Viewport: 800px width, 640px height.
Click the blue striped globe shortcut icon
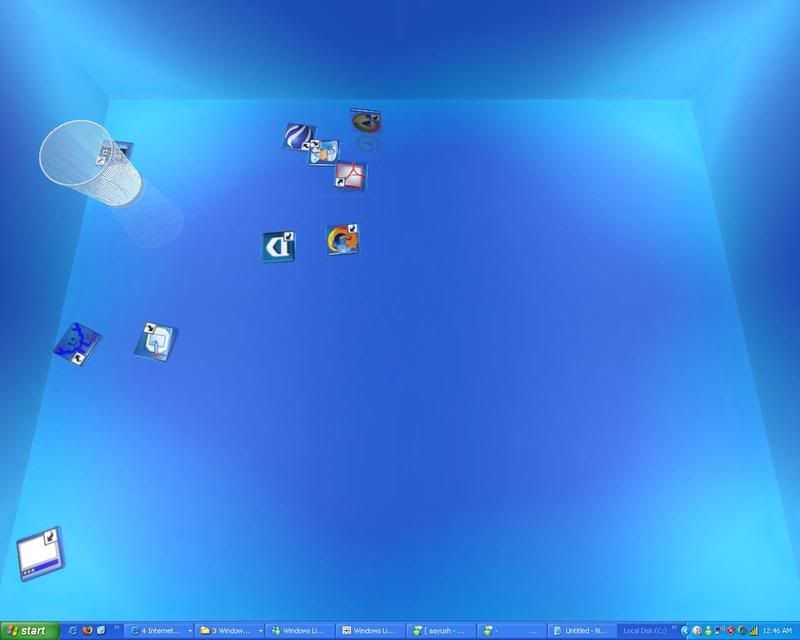299,136
